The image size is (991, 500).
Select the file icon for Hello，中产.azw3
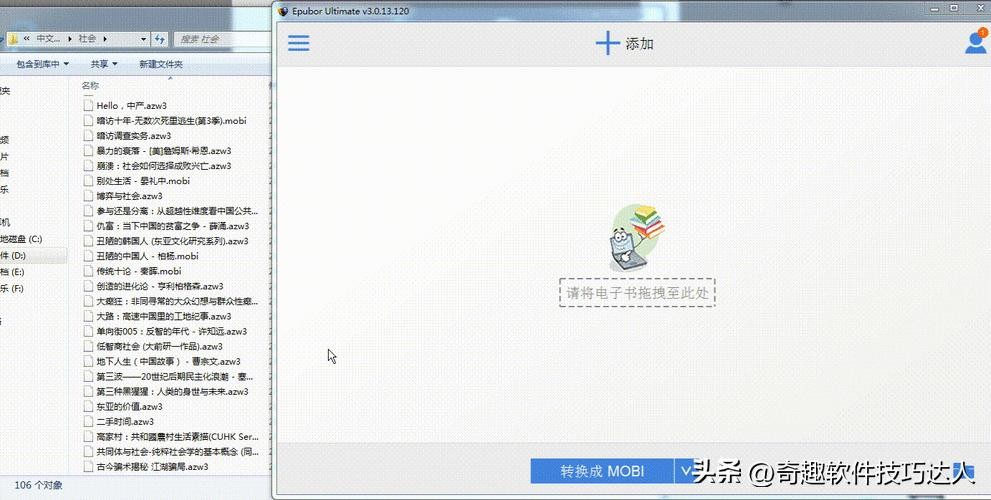tap(88, 105)
